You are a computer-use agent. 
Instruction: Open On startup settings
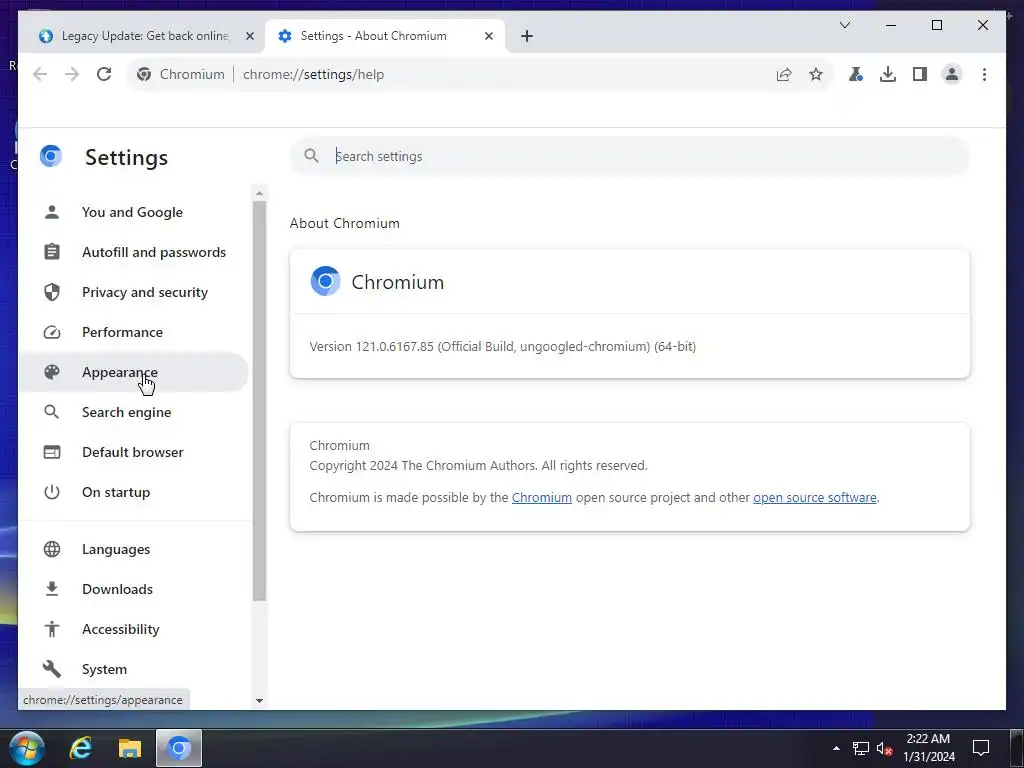click(133, 492)
